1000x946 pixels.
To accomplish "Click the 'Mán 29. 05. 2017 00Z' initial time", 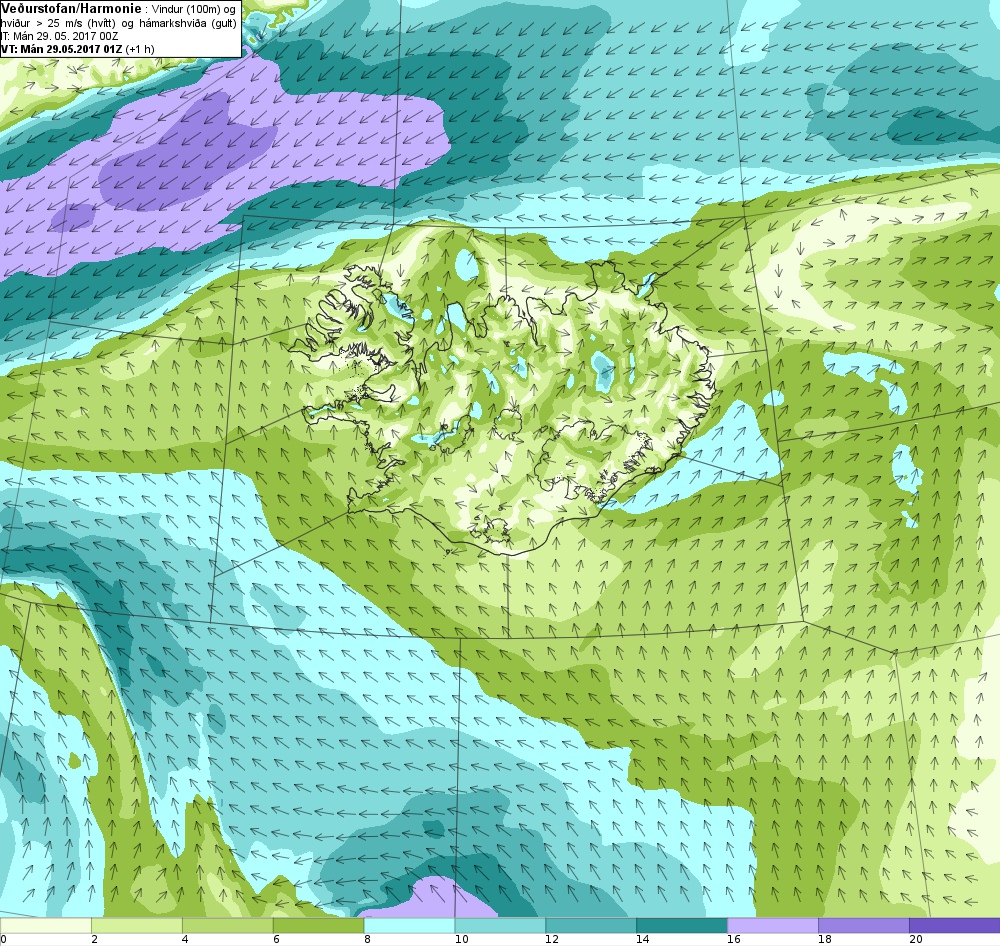I will point(66,36).
